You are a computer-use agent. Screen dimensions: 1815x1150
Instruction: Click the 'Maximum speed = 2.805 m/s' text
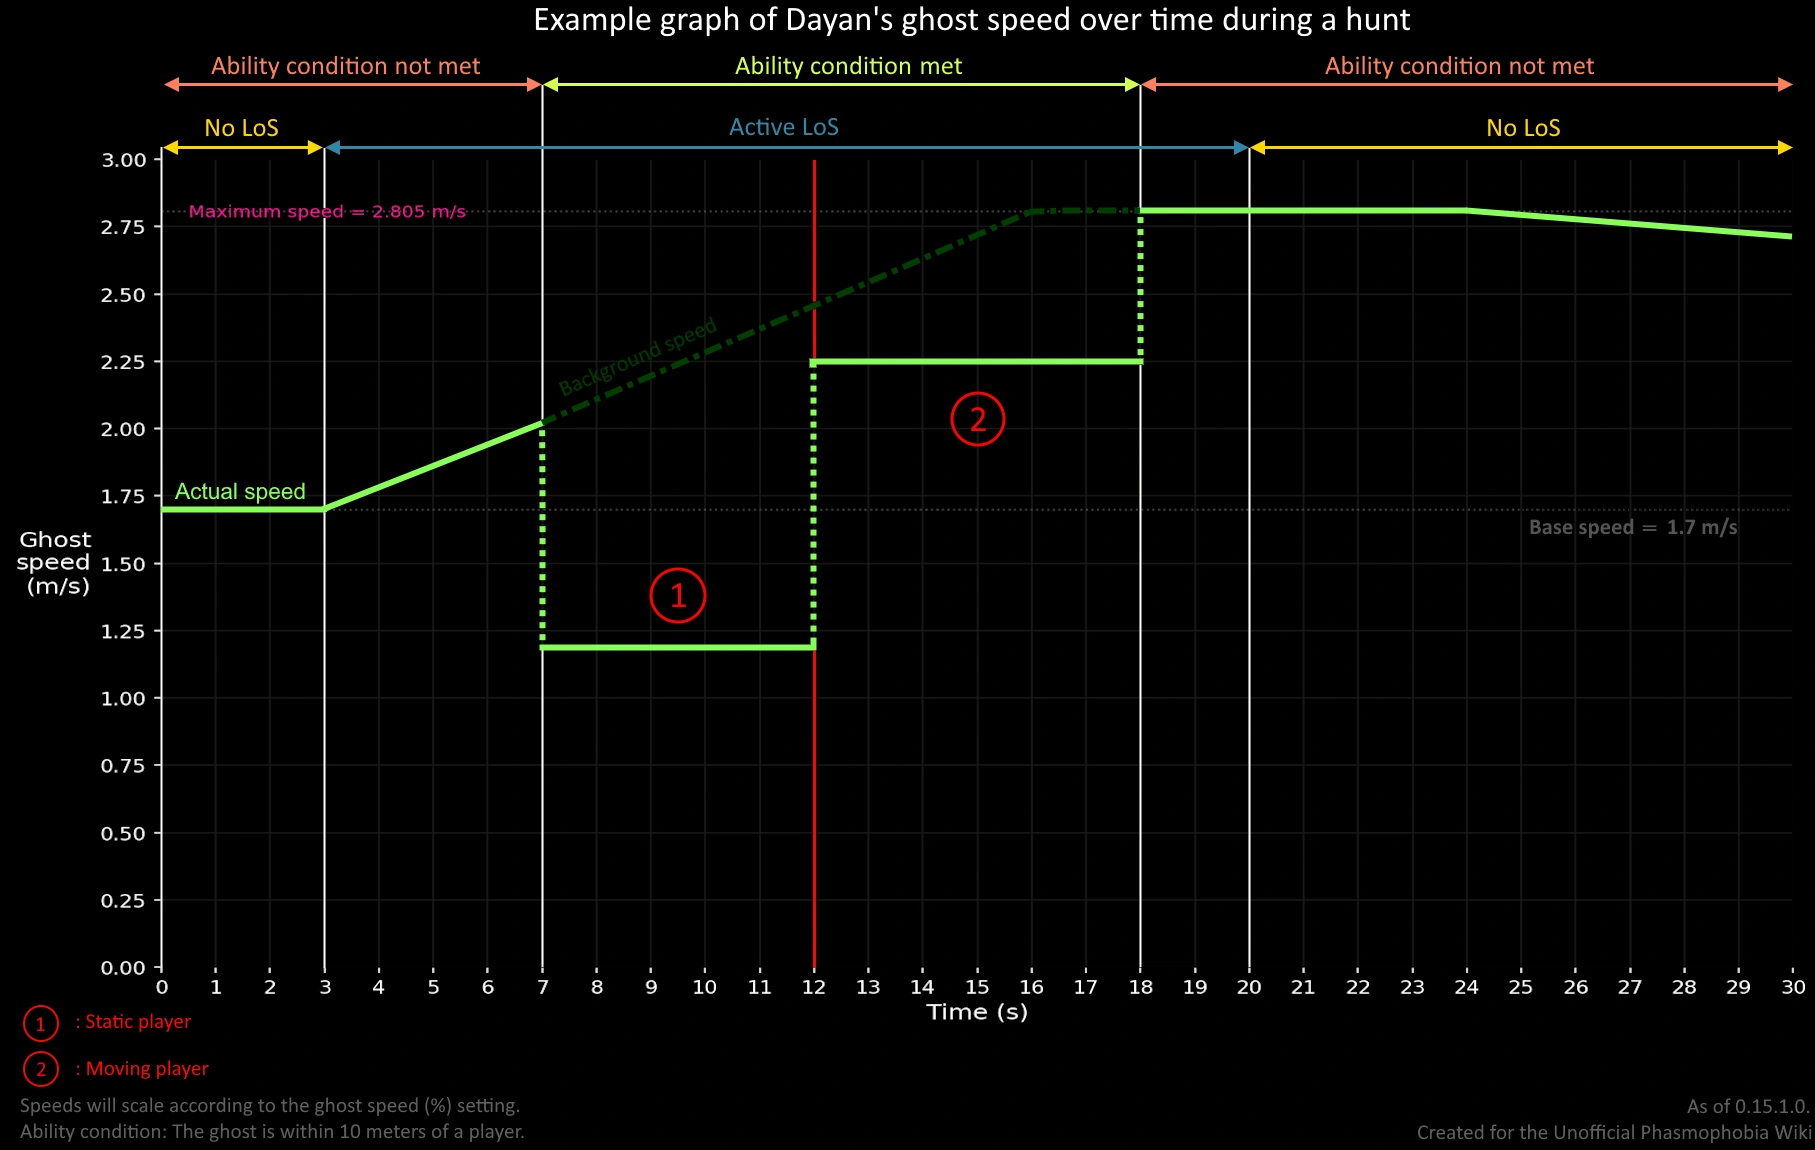[327, 211]
